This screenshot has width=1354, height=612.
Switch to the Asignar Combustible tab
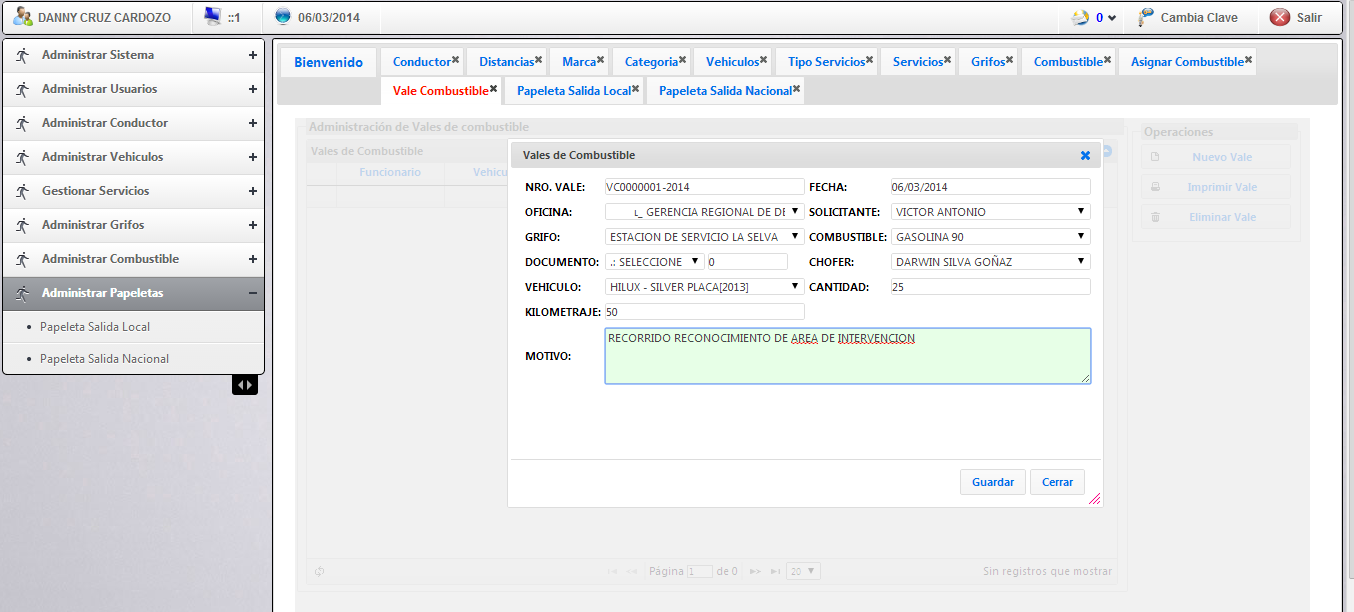tap(1187, 62)
